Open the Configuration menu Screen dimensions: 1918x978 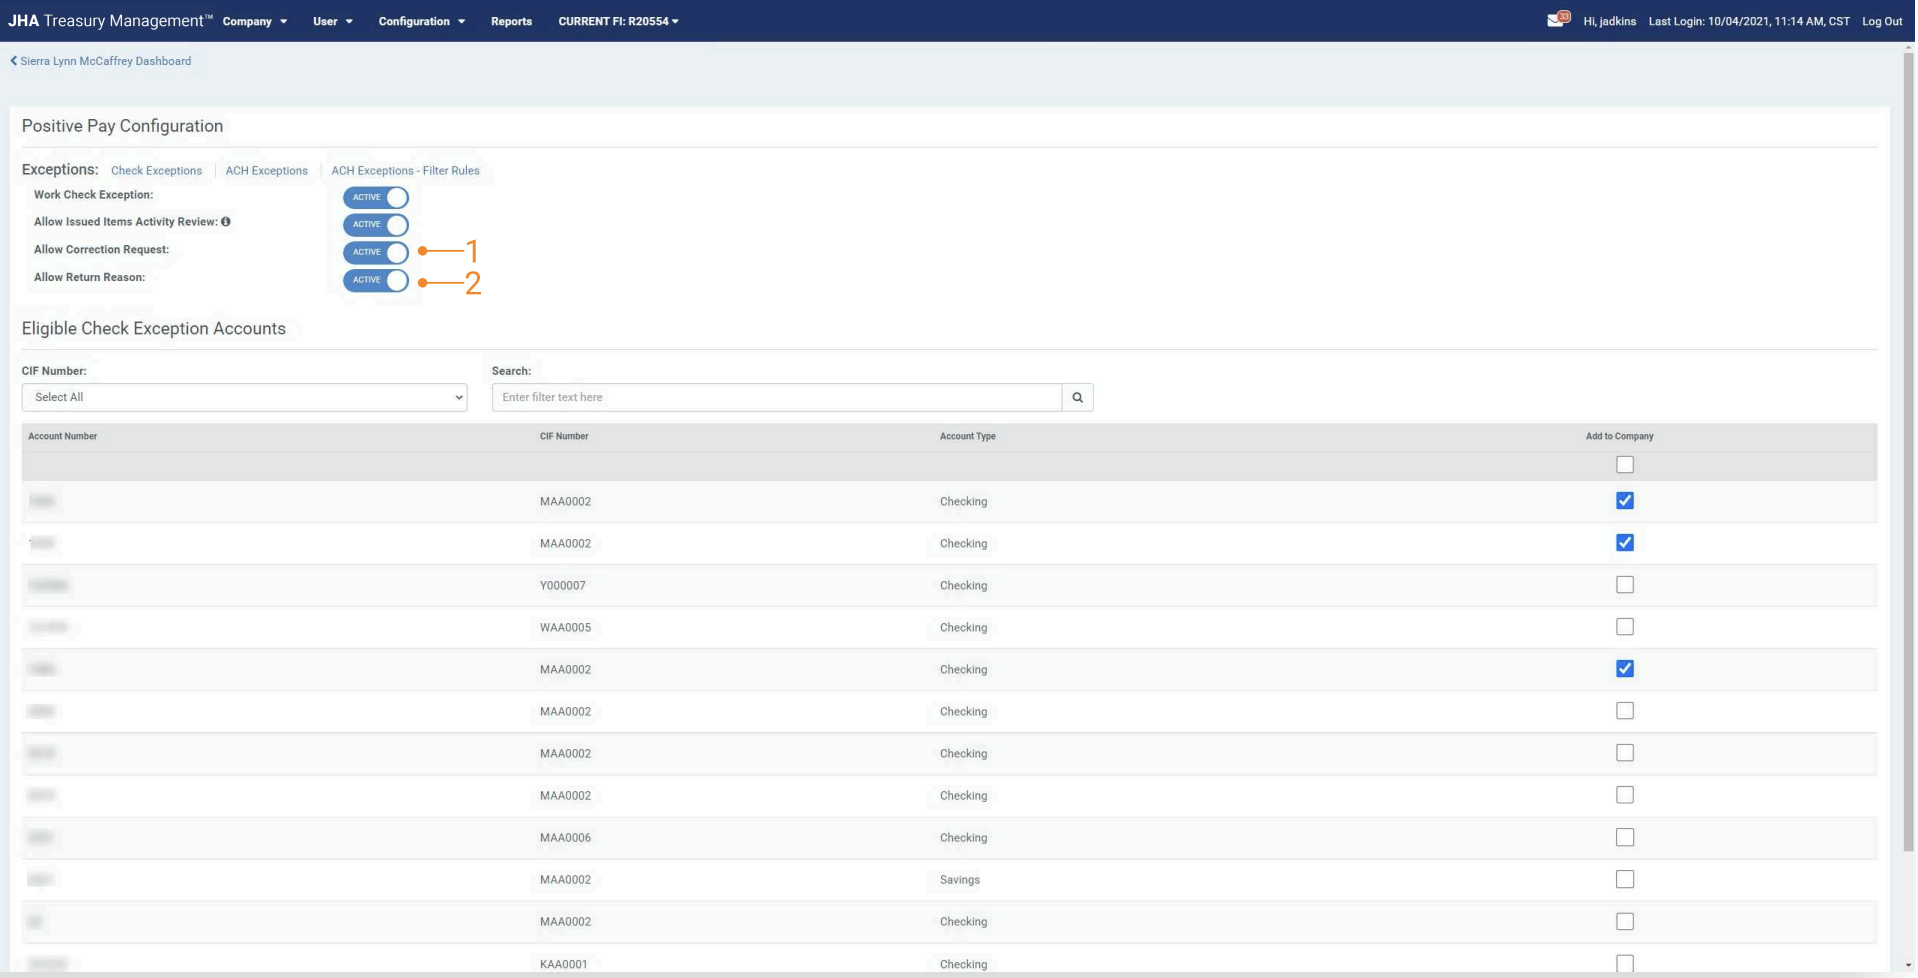(x=421, y=21)
